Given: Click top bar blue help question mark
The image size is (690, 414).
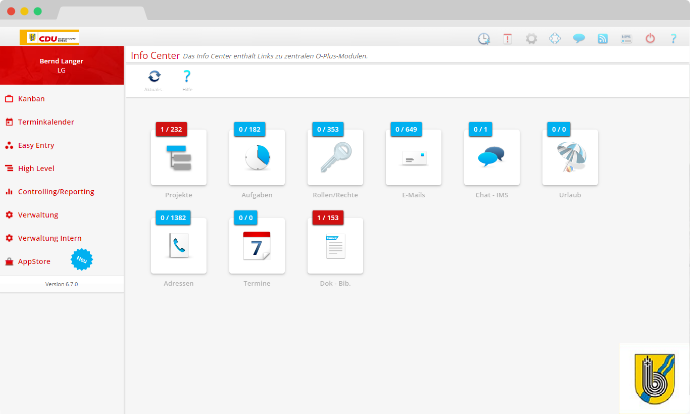Looking at the screenshot, I should [673, 39].
